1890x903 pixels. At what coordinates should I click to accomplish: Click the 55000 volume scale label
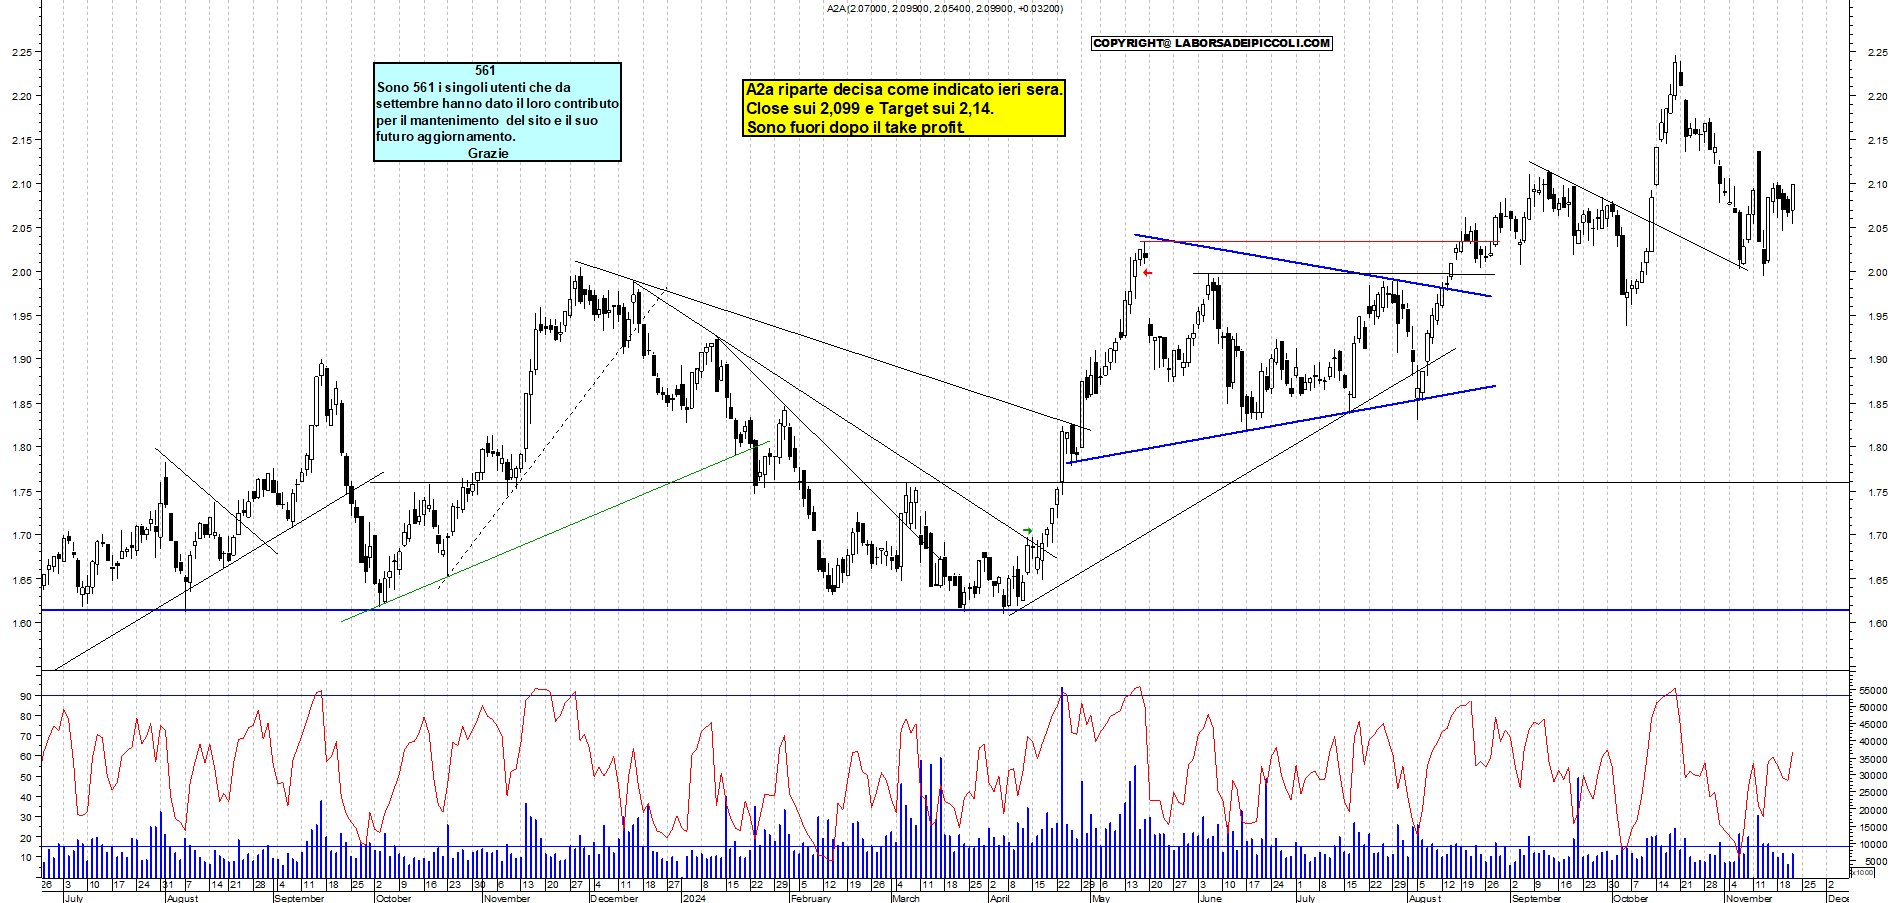coord(1873,690)
